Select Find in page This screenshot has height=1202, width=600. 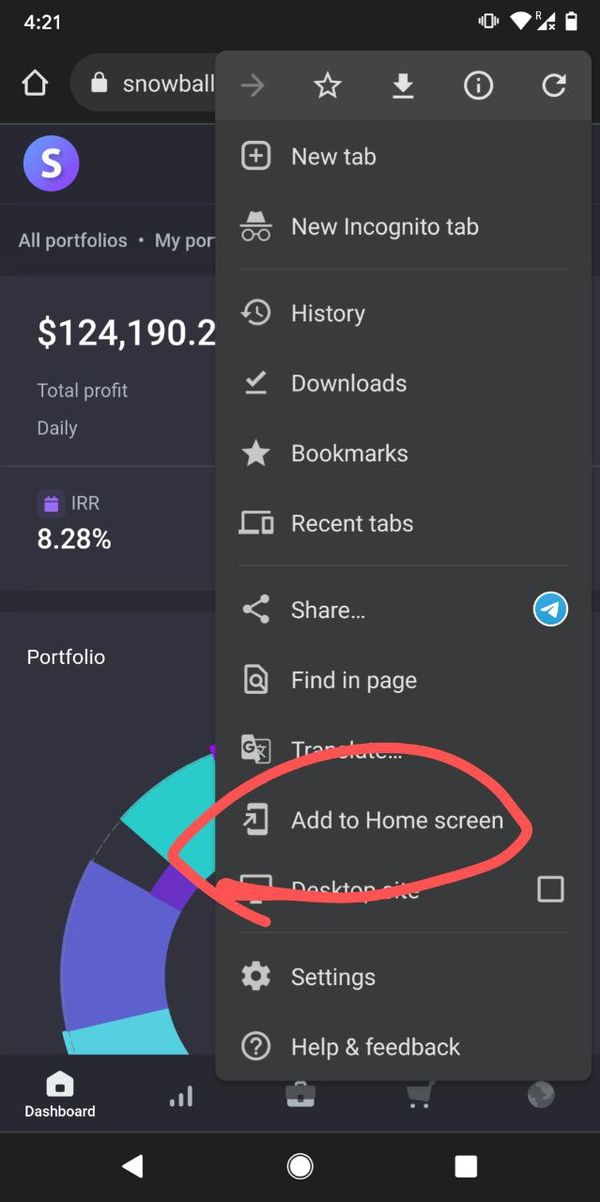tap(353, 679)
